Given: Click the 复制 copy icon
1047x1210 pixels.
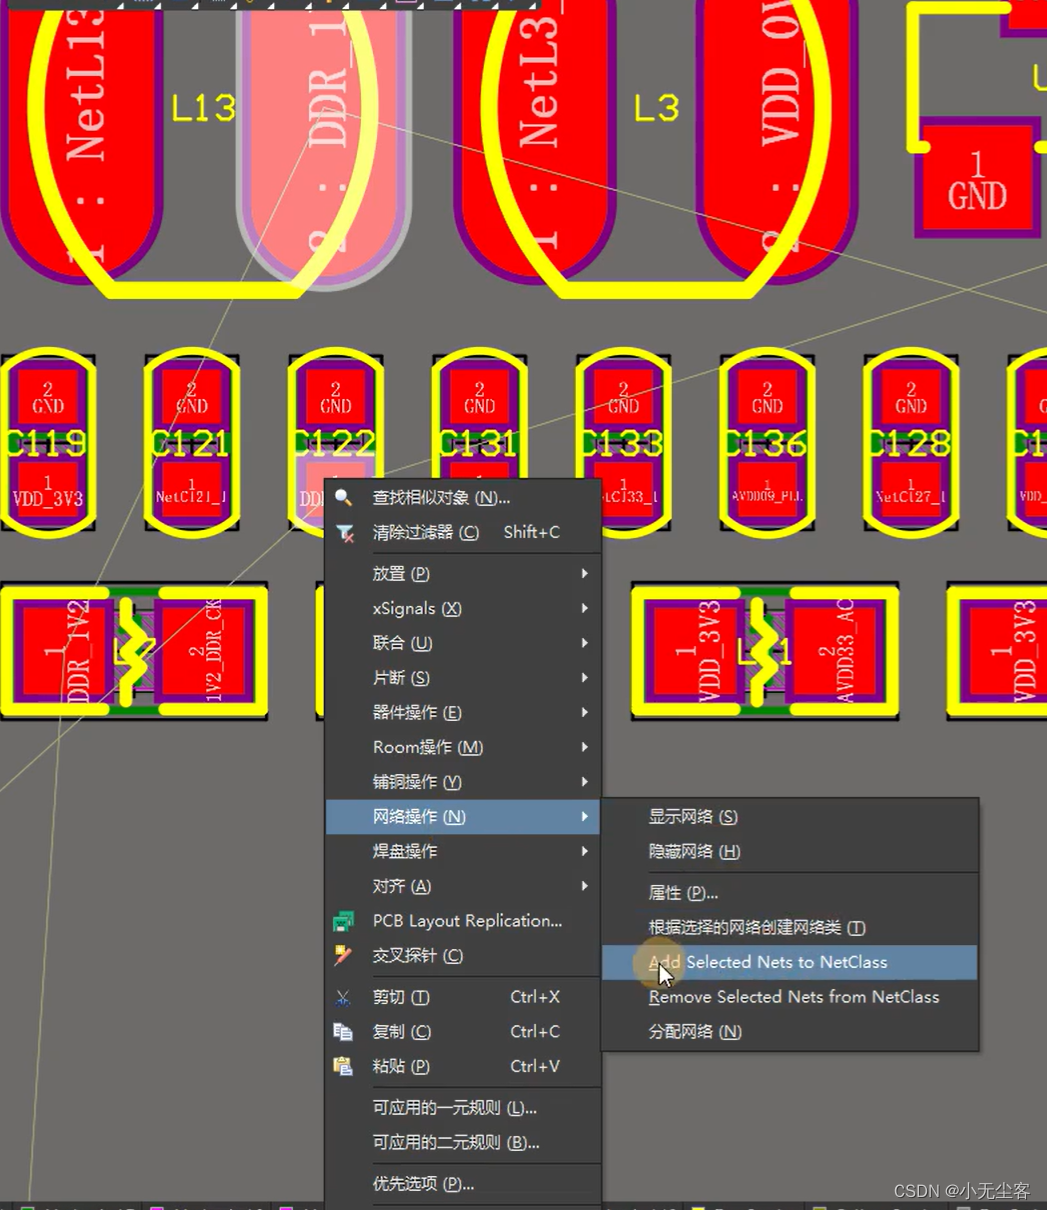Looking at the screenshot, I should pyautogui.click(x=343, y=1031).
